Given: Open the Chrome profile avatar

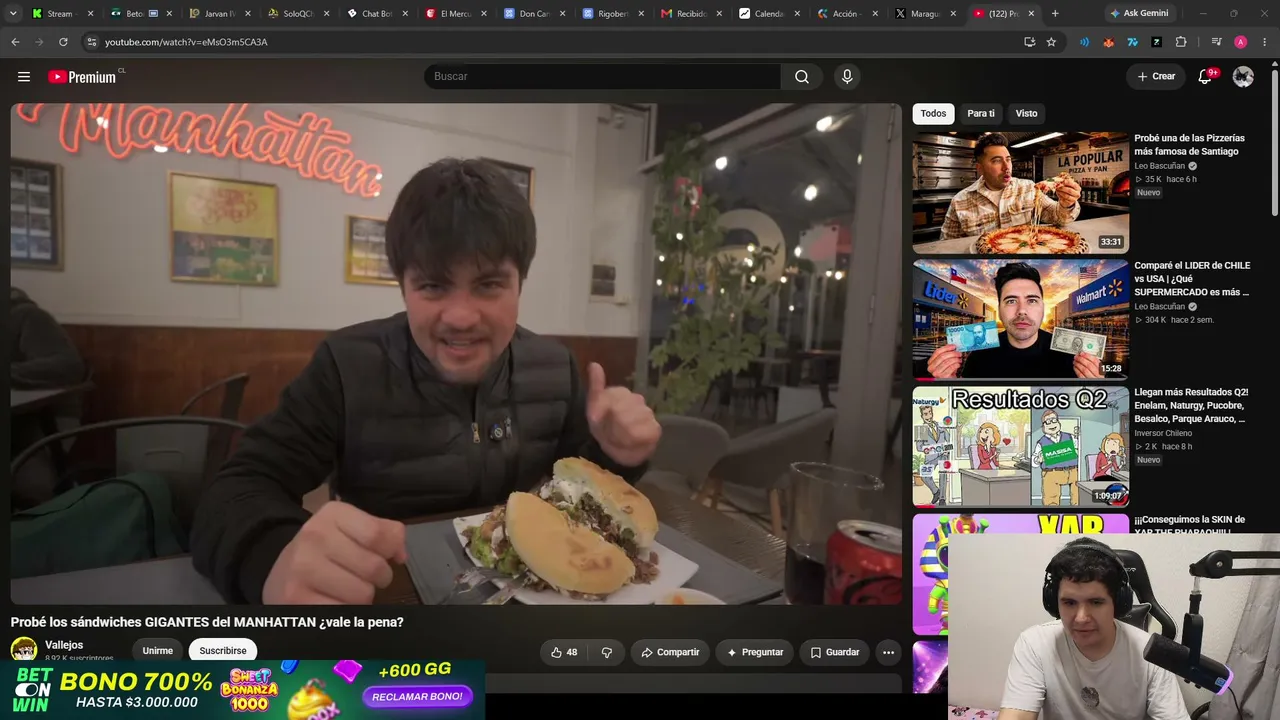Looking at the screenshot, I should click(1240, 42).
